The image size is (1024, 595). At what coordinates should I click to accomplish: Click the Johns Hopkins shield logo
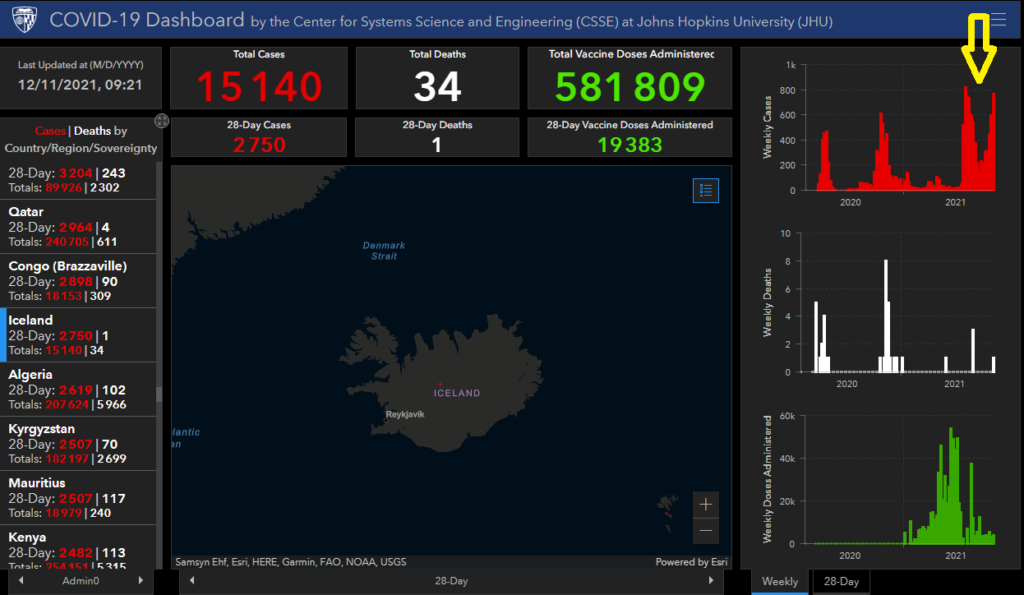[25, 20]
